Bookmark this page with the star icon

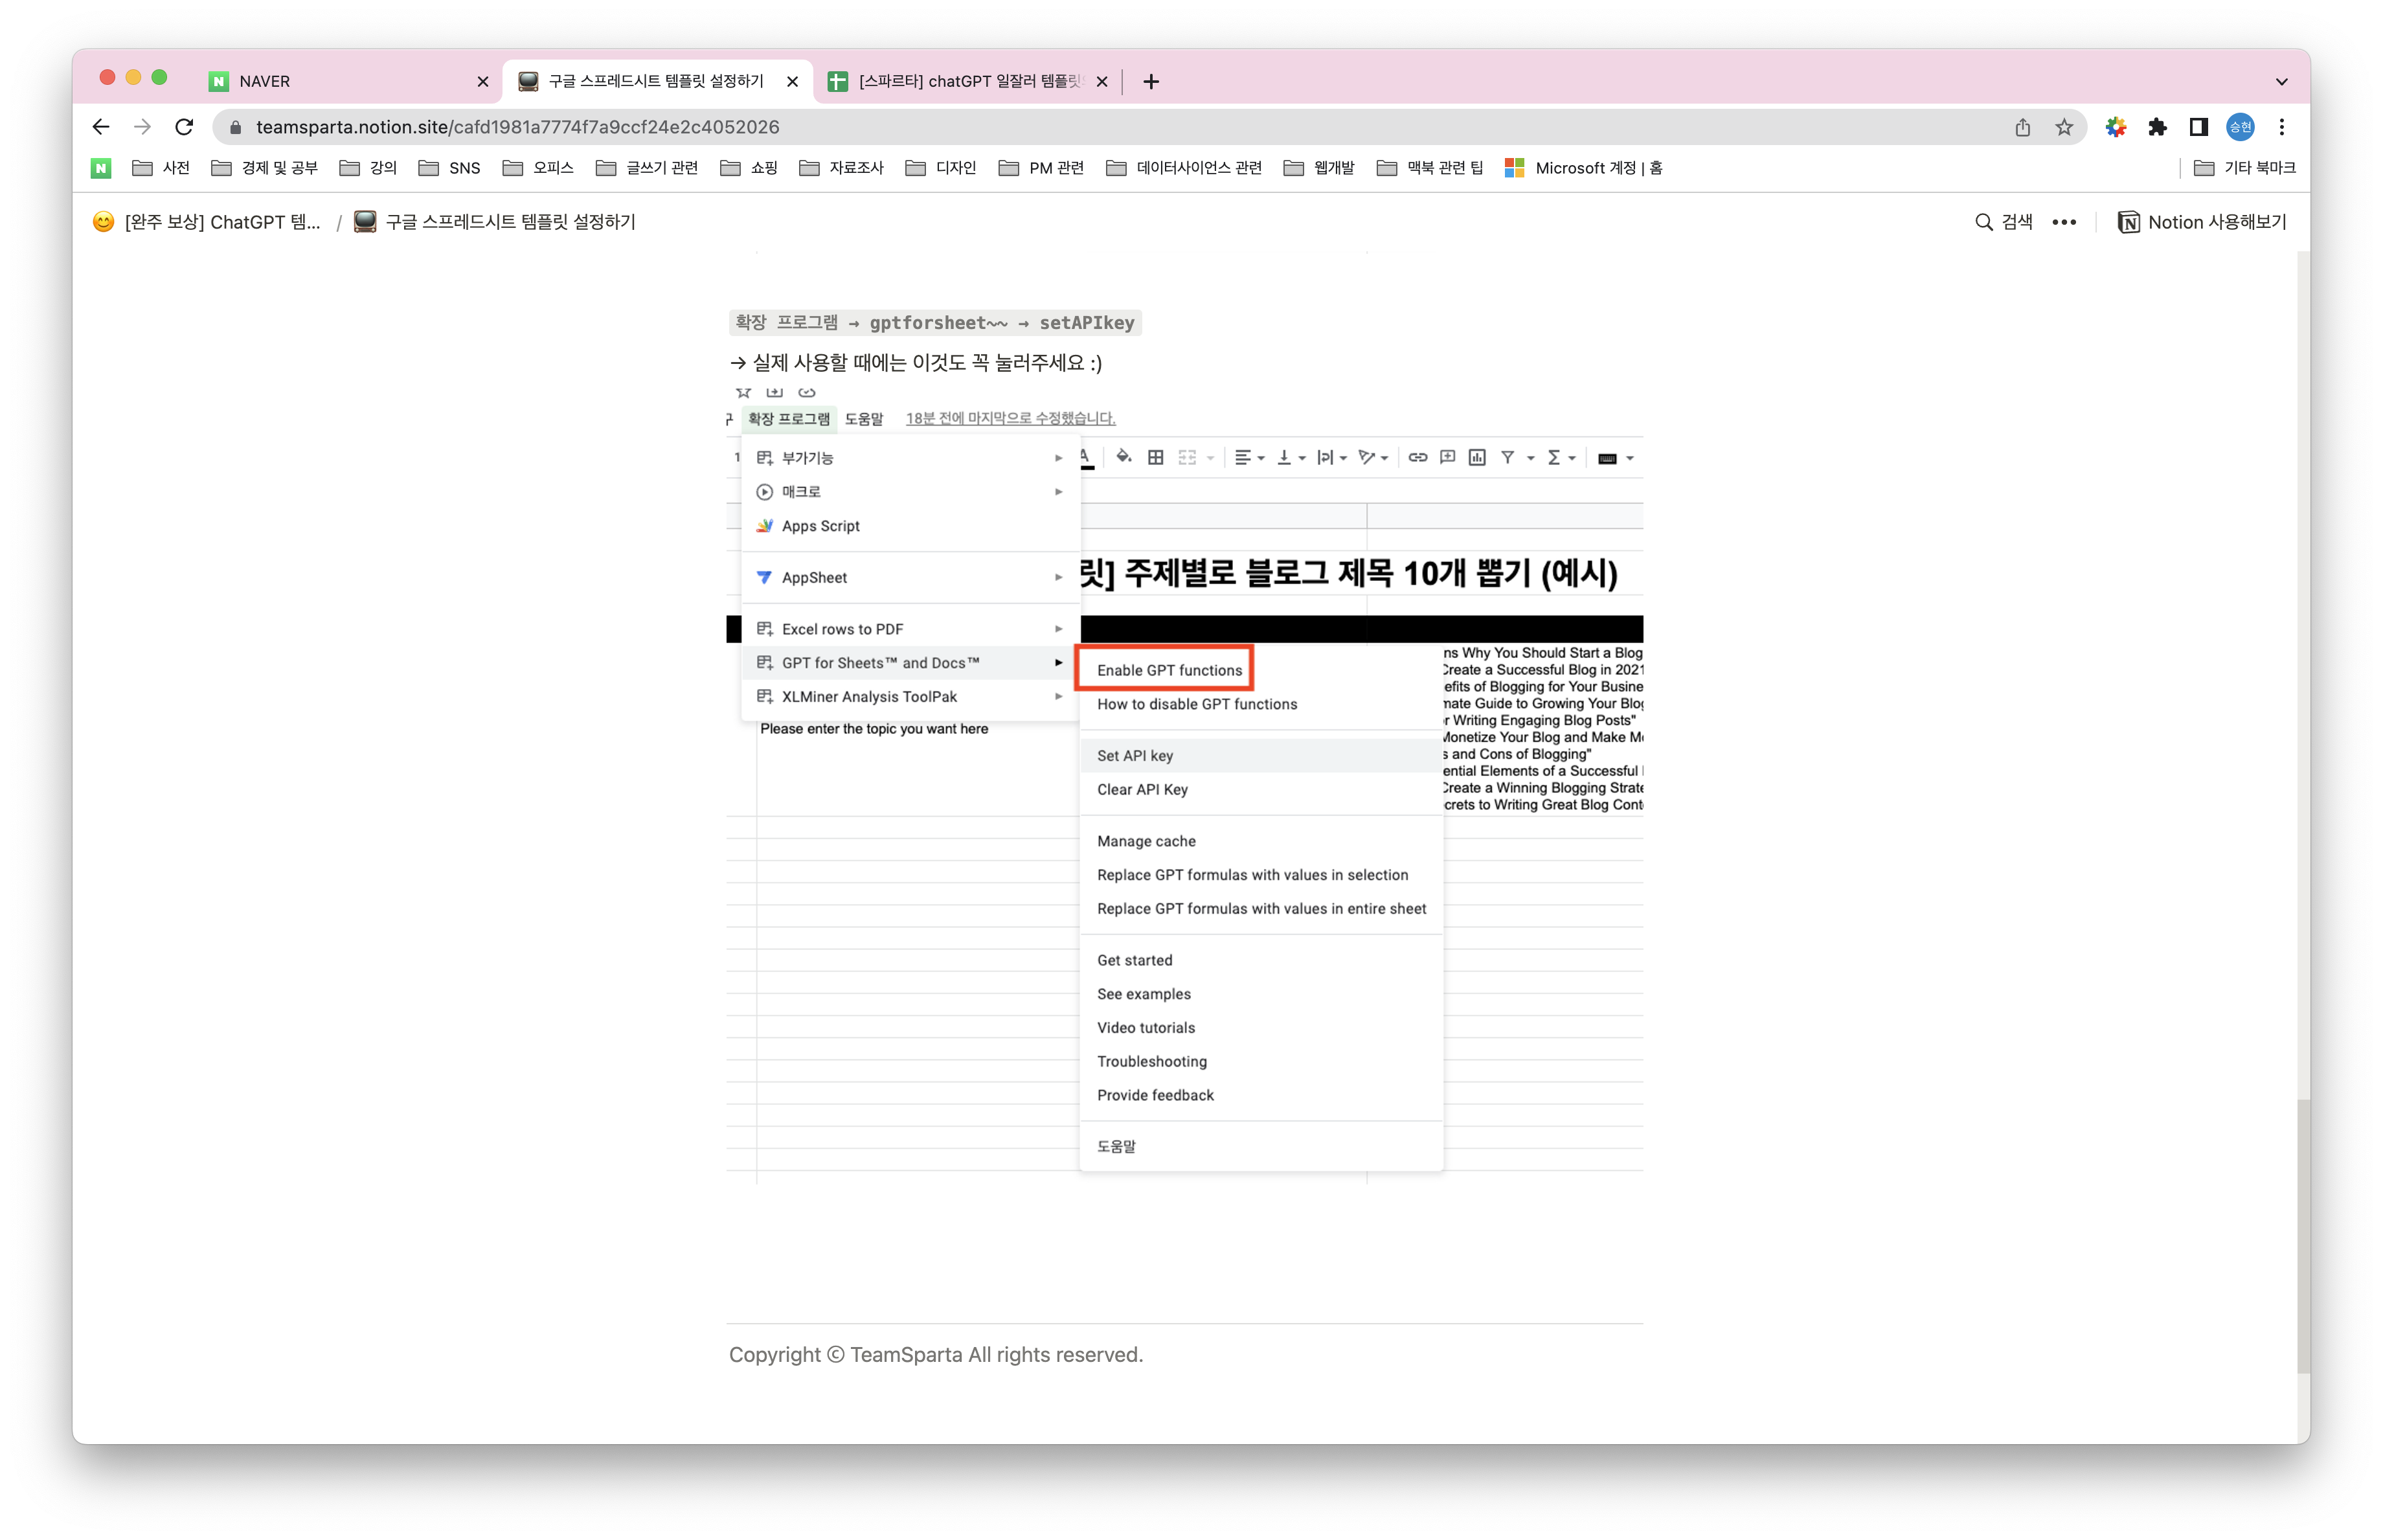click(2064, 127)
